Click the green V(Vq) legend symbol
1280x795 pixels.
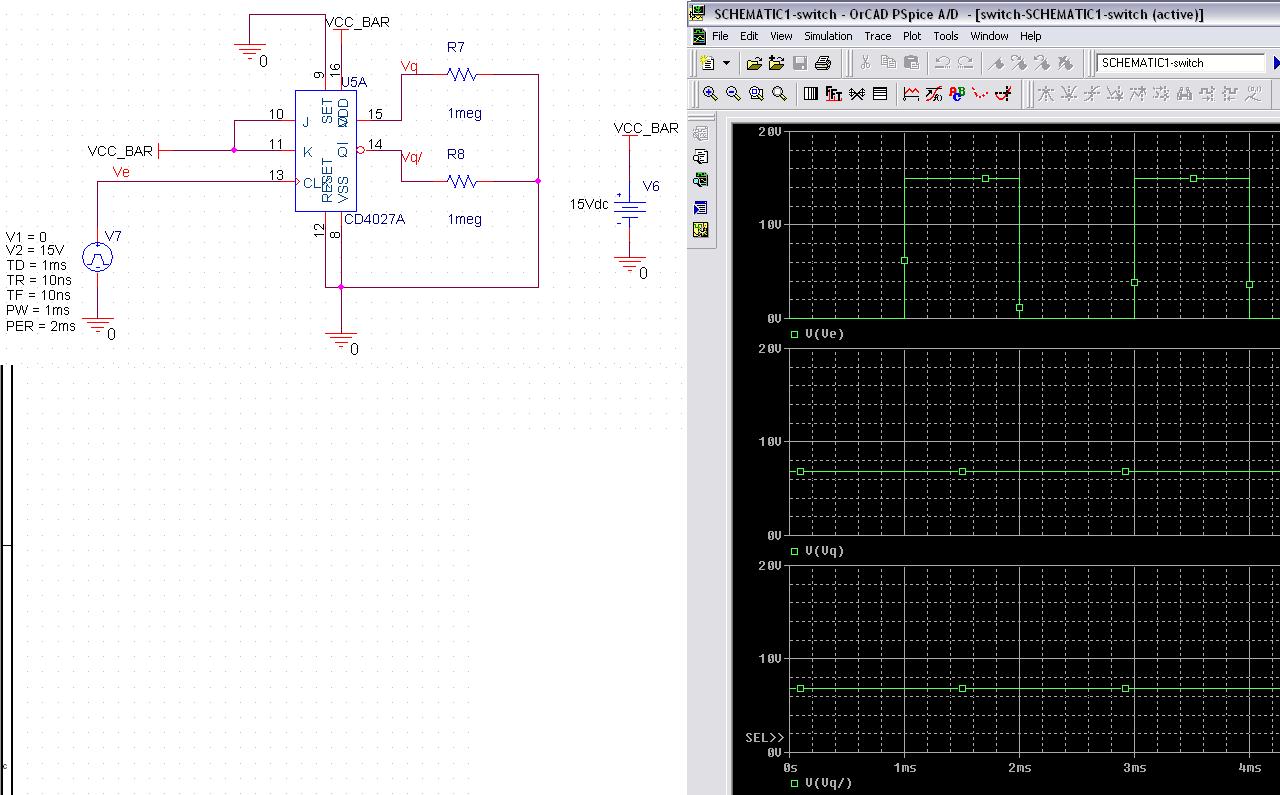click(x=795, y=551)
